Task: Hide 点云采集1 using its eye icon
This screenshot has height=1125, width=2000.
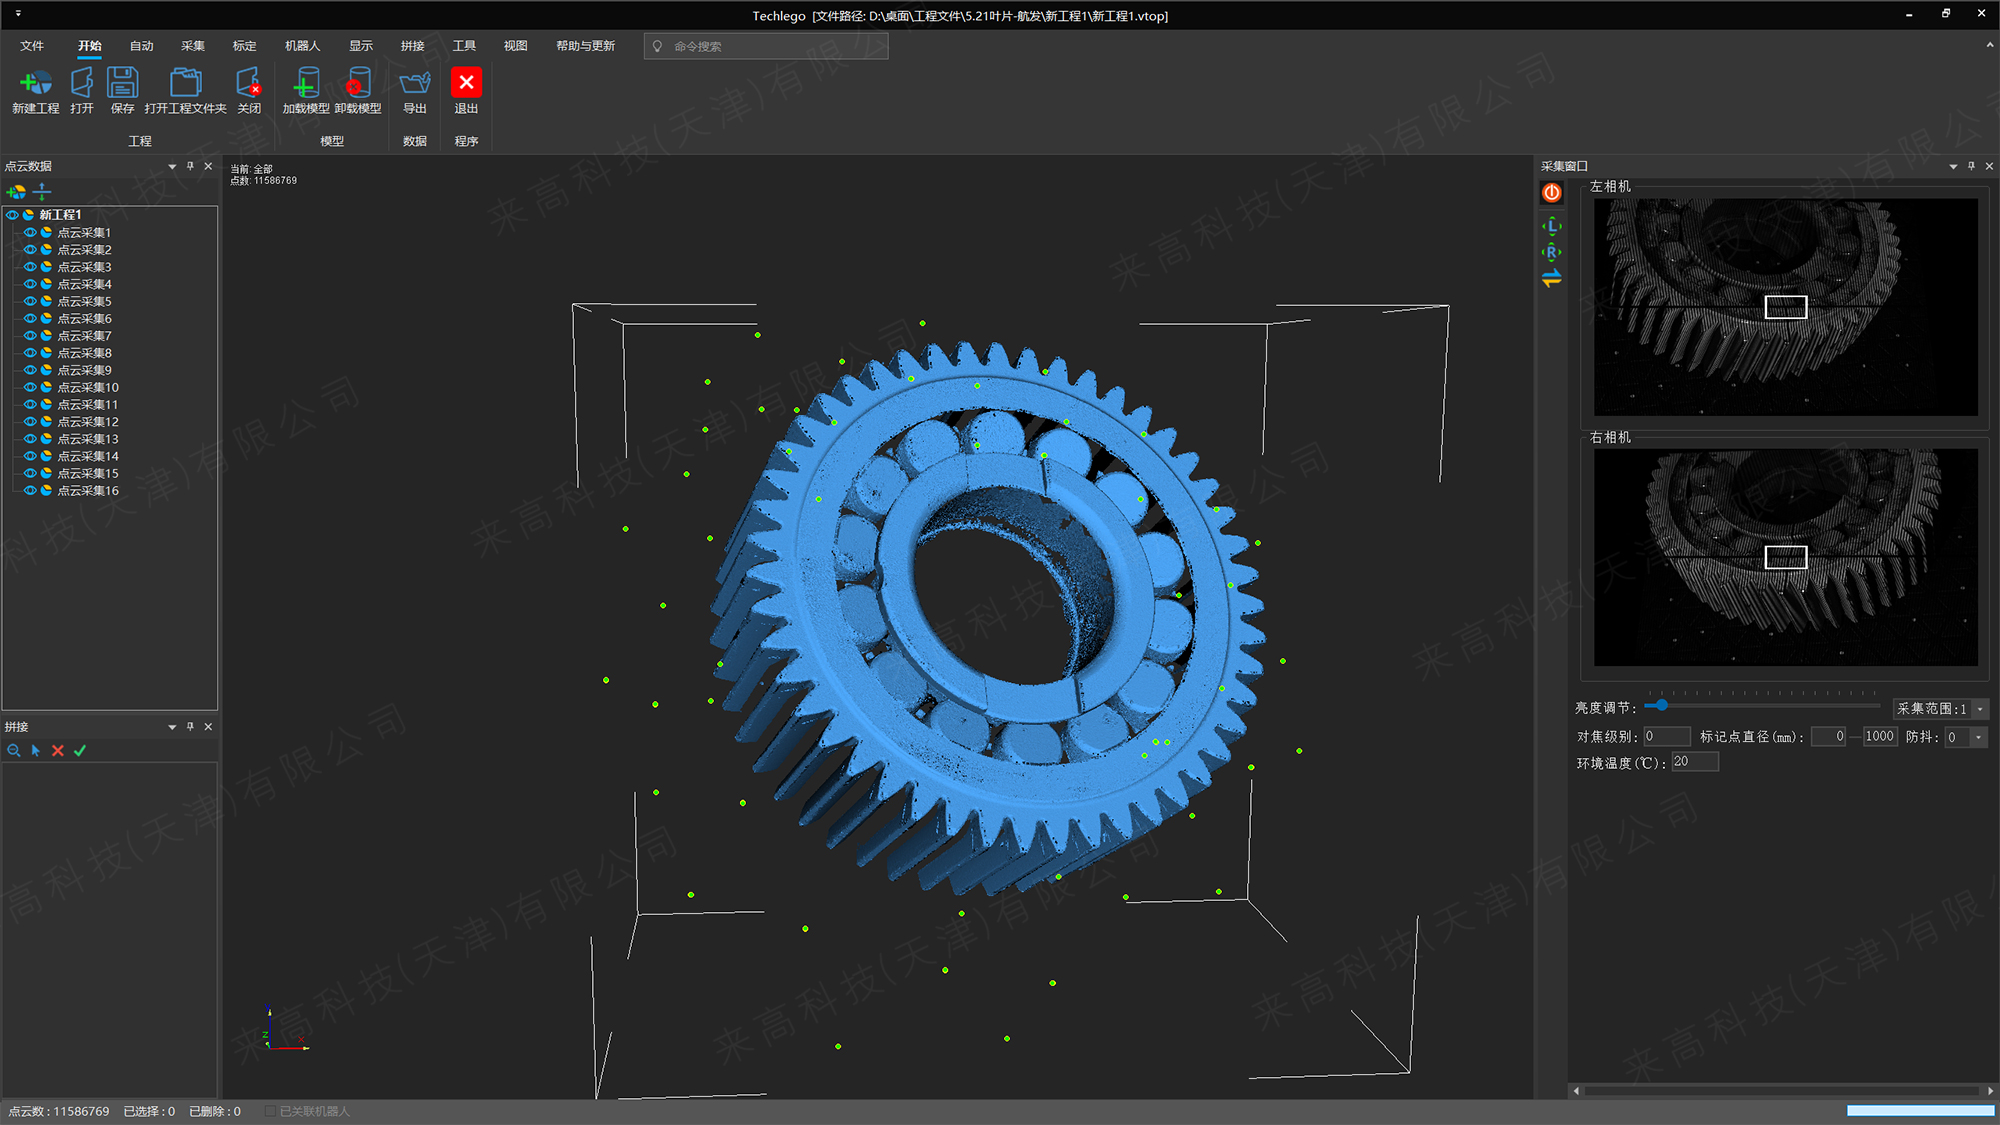Action: pyautogui.click(x=30, y=232)
